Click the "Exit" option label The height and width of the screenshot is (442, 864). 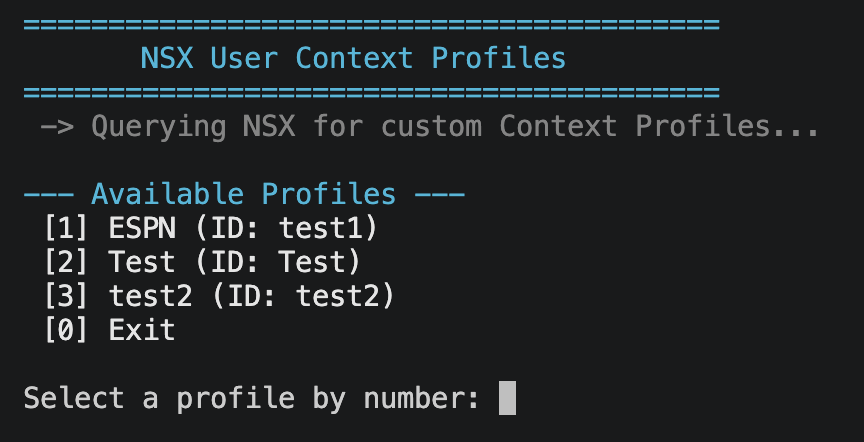coord(142,330)
